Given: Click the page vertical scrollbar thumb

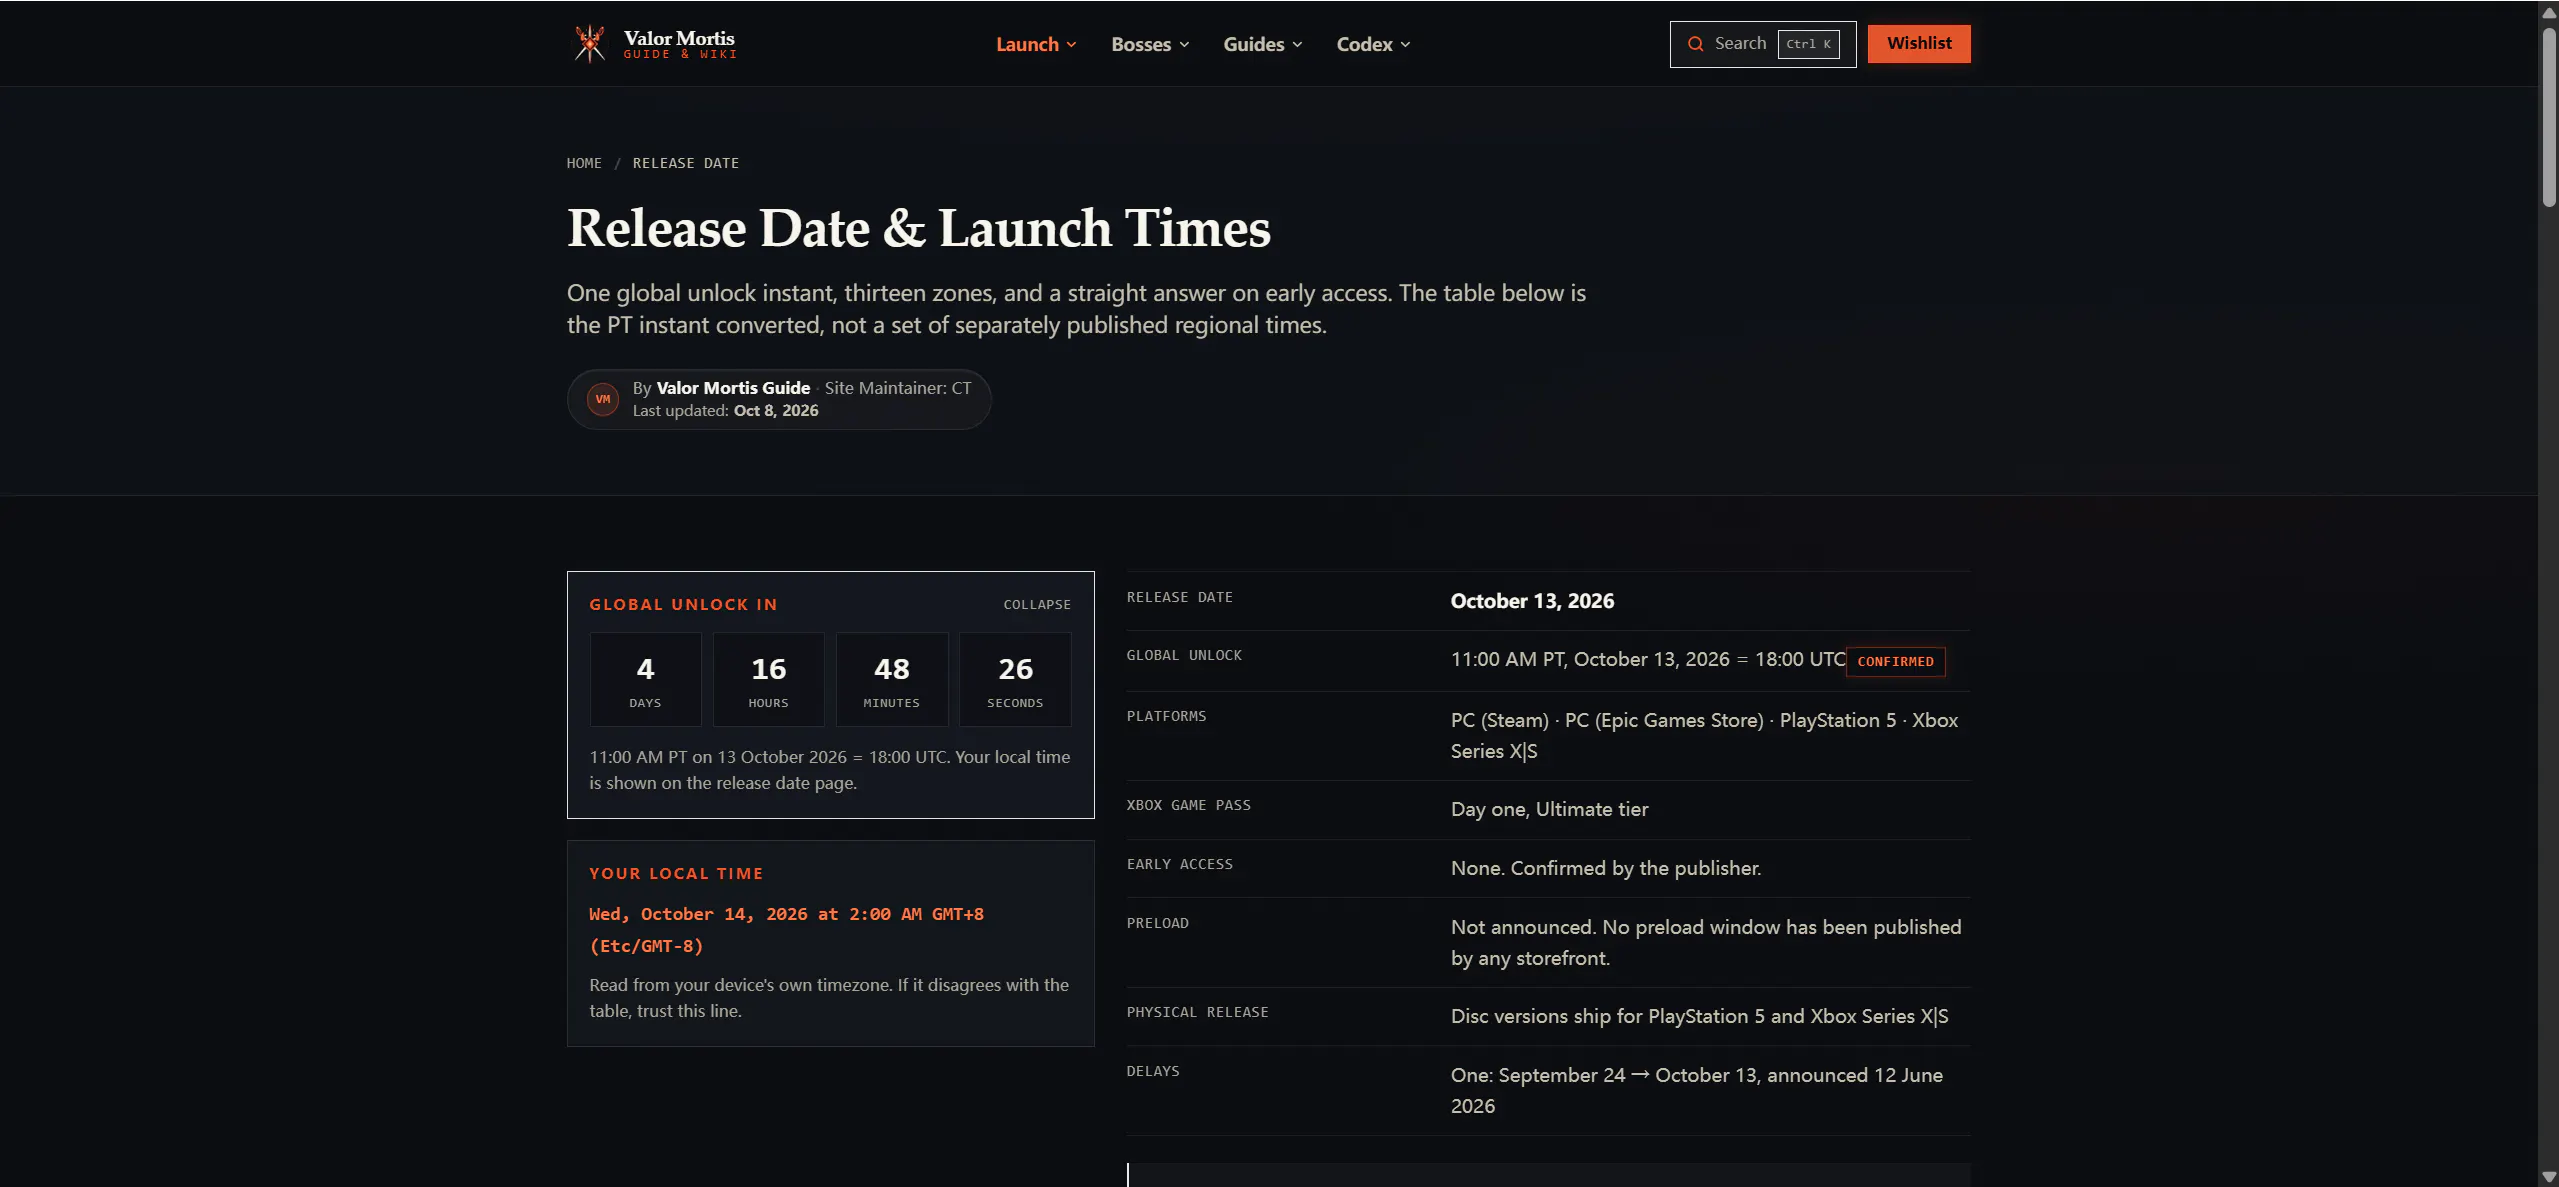Looking at the screenshot, I should click(x=2548, y=117).
